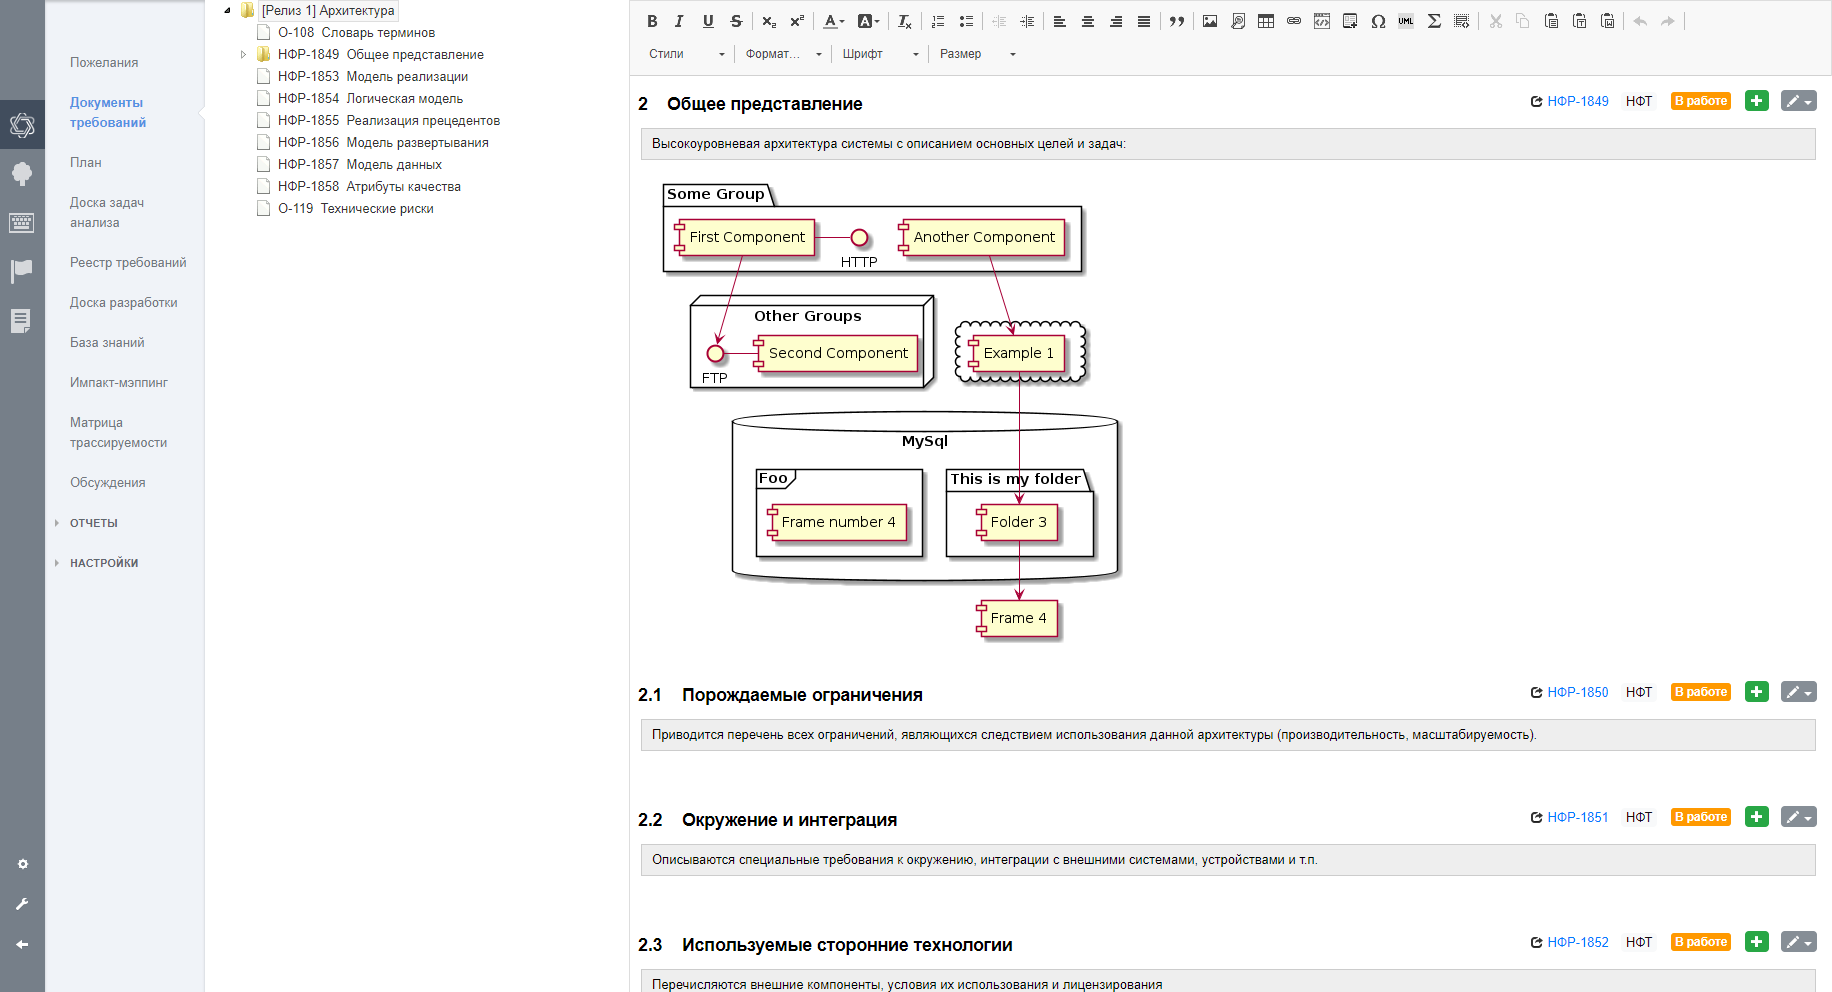Increase the indent
This screenshot has width=1832, height=992.
point(1027,21)
